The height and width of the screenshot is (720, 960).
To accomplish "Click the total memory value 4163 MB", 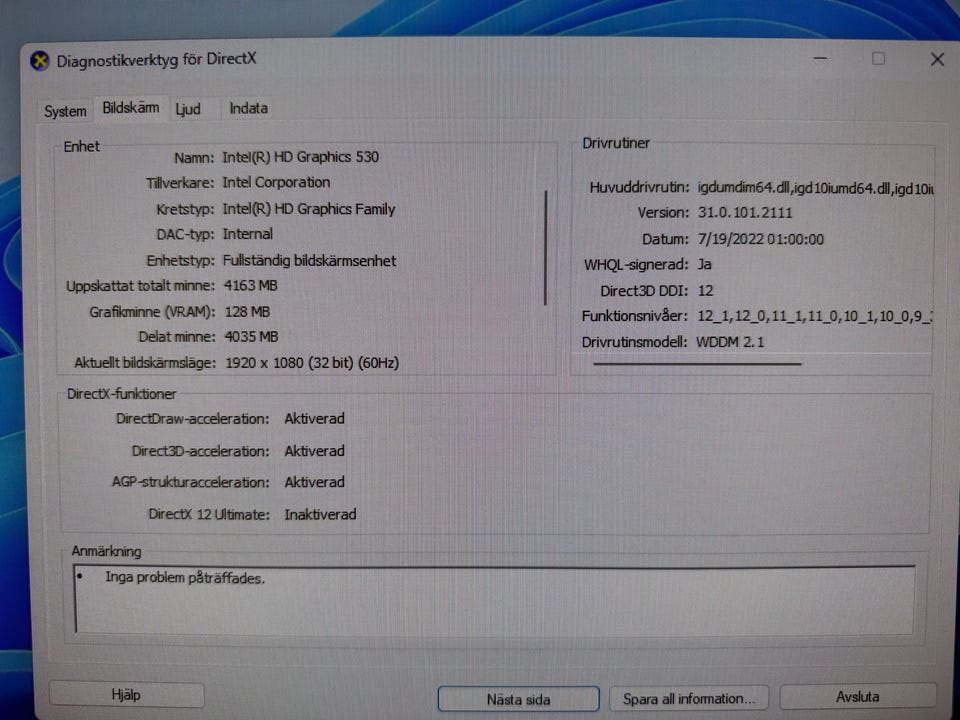I will tap(251, 285).
